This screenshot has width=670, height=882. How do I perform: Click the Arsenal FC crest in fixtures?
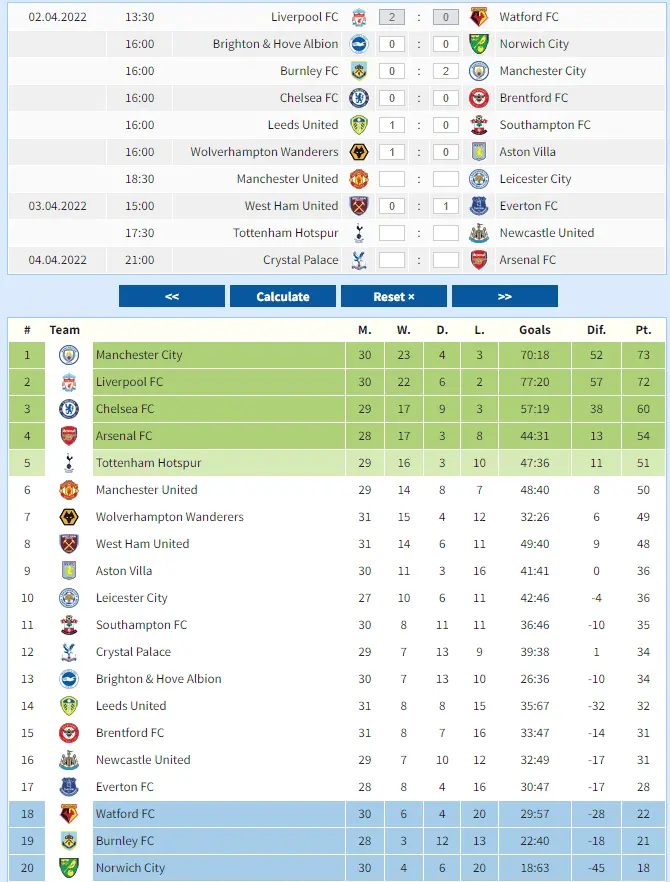click(479, 260)
